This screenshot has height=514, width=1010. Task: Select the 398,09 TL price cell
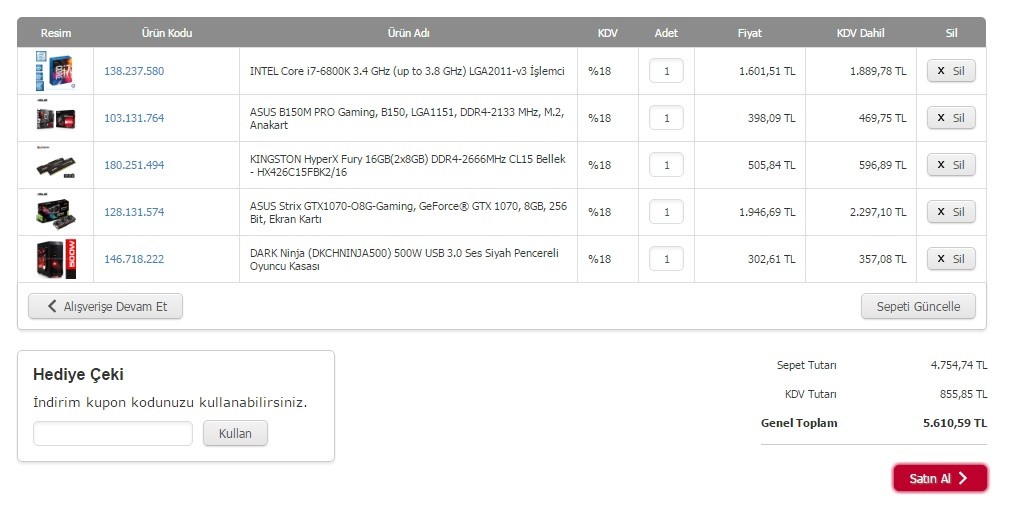[x=771, y=118]
